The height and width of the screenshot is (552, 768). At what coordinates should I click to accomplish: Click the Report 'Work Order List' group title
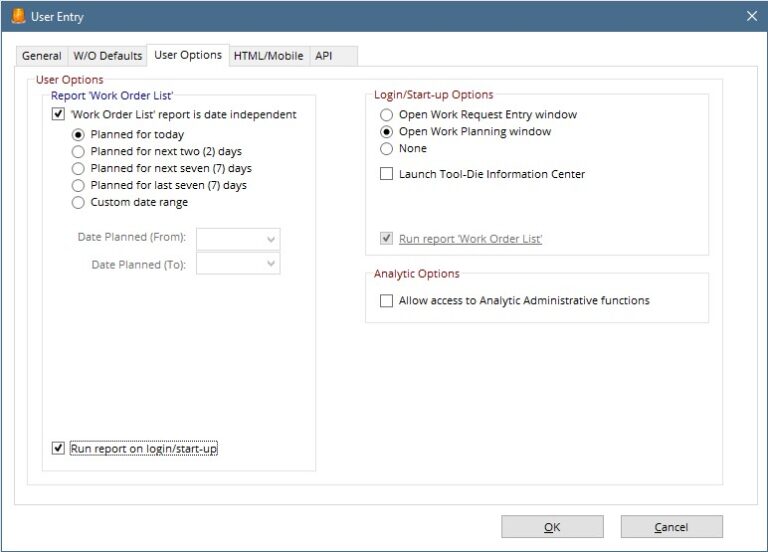[x=112, y=96]
